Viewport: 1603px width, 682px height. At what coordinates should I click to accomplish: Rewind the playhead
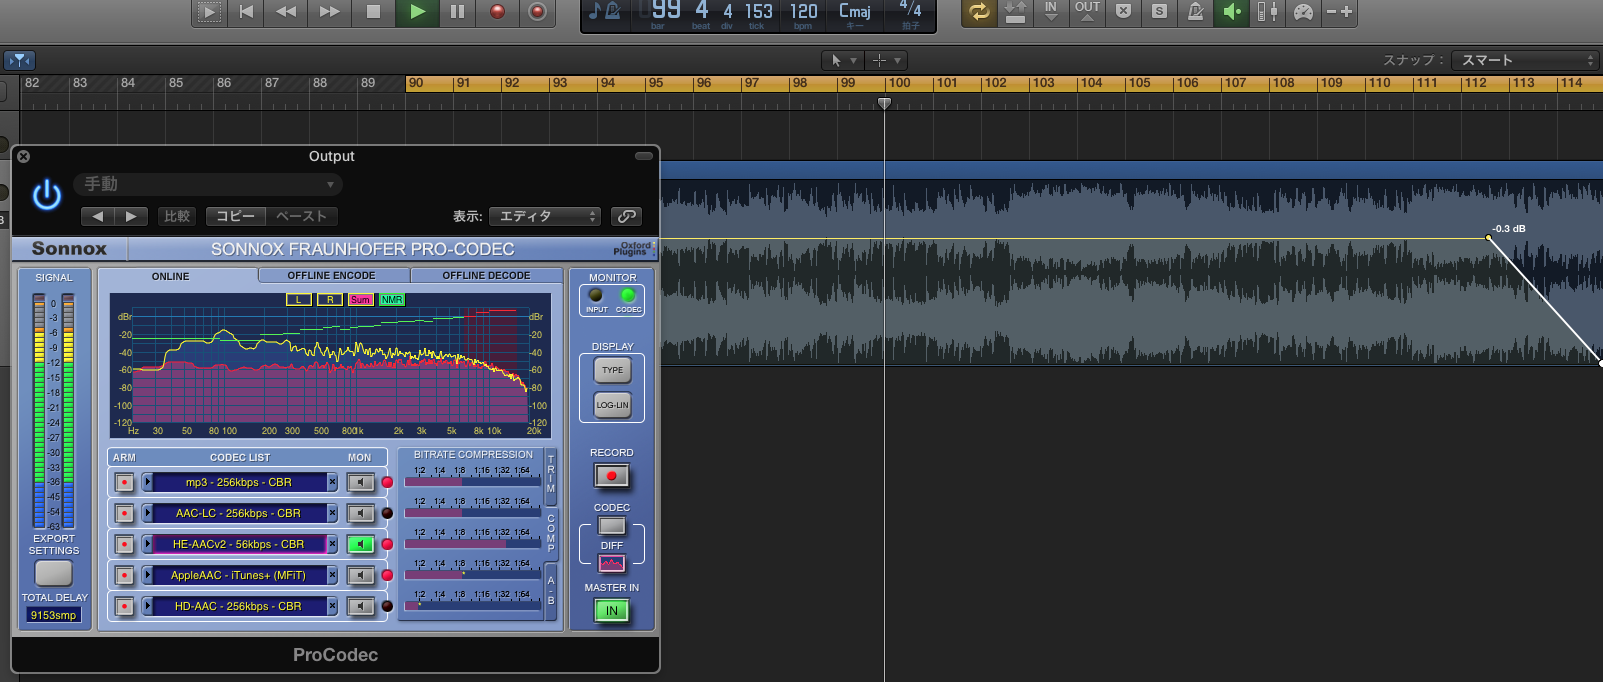pyautogui.click(x=286, y=12)
